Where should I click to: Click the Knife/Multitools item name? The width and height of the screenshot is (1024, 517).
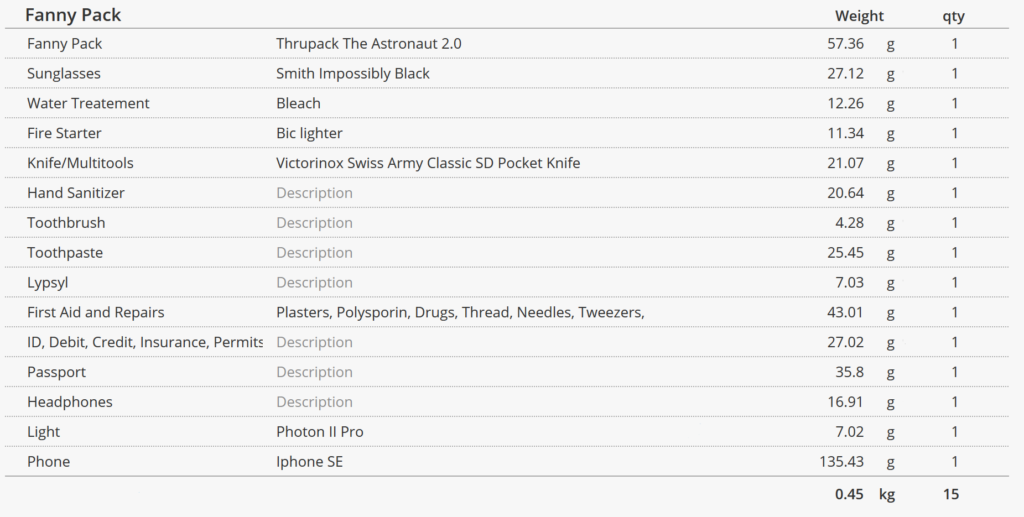click(x=80, y=163)
